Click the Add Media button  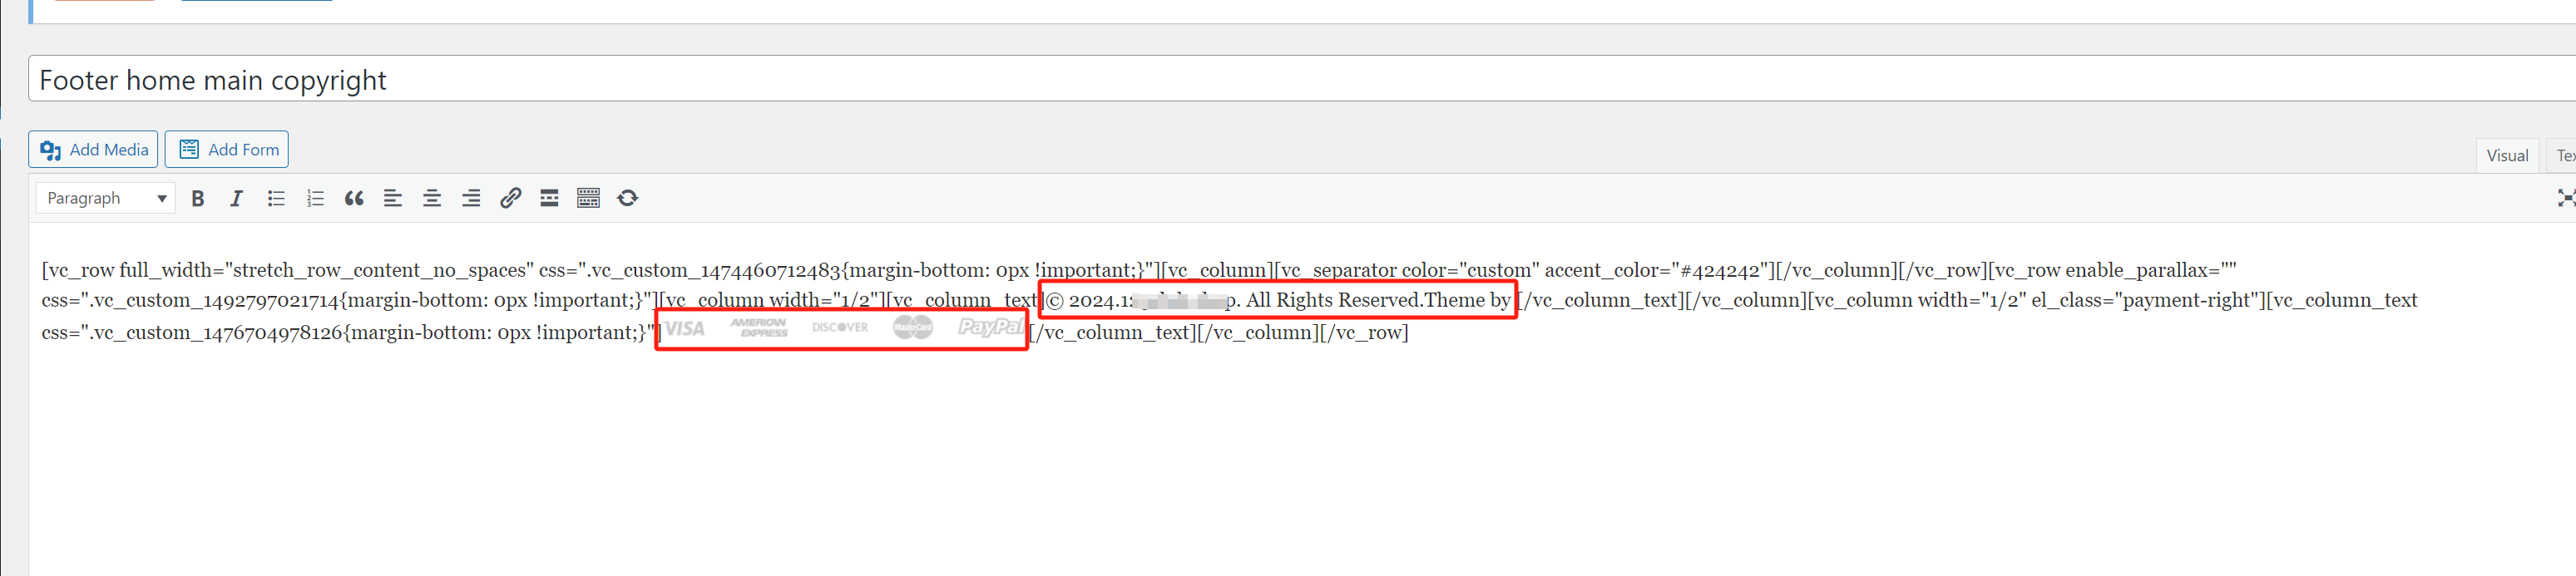click(x=93, y=150)
